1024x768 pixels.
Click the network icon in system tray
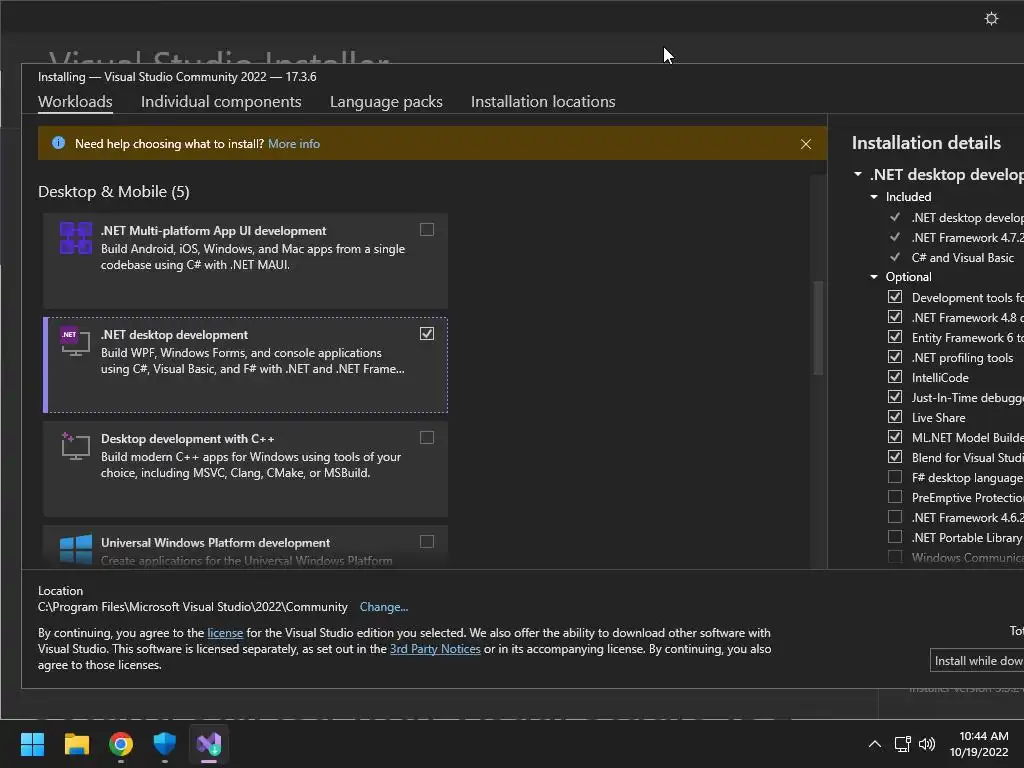pyautogui.click(x=903, y=744)
